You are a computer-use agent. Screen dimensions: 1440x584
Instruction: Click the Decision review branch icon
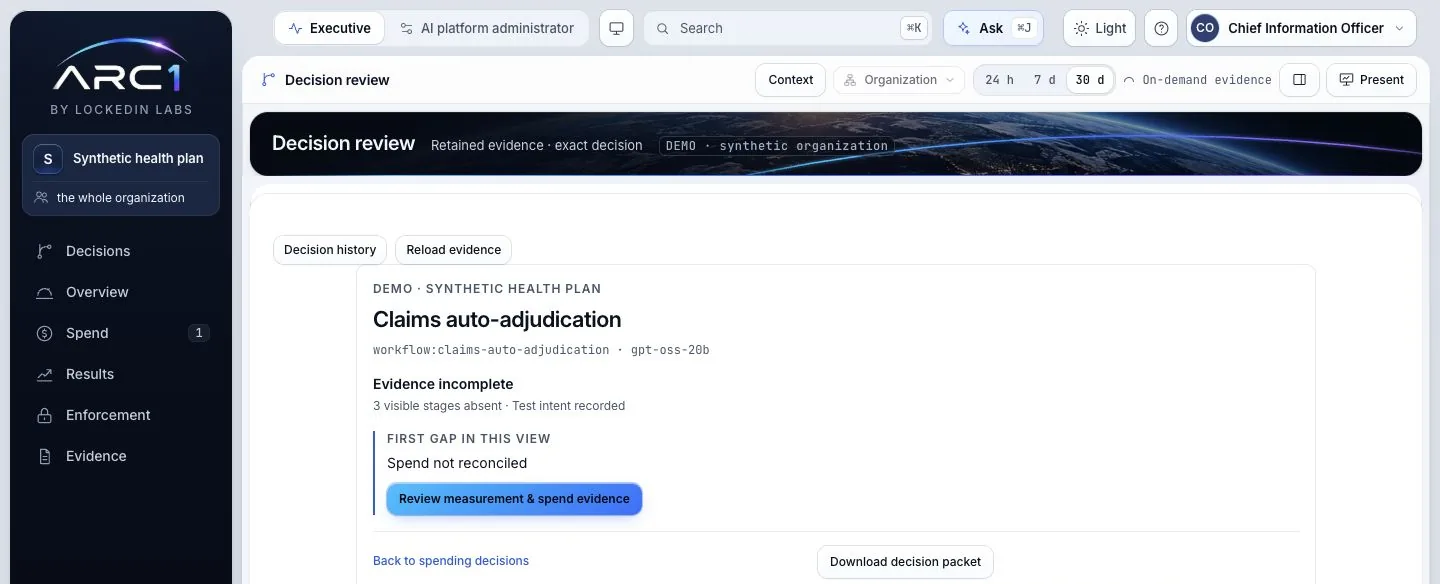268,80
